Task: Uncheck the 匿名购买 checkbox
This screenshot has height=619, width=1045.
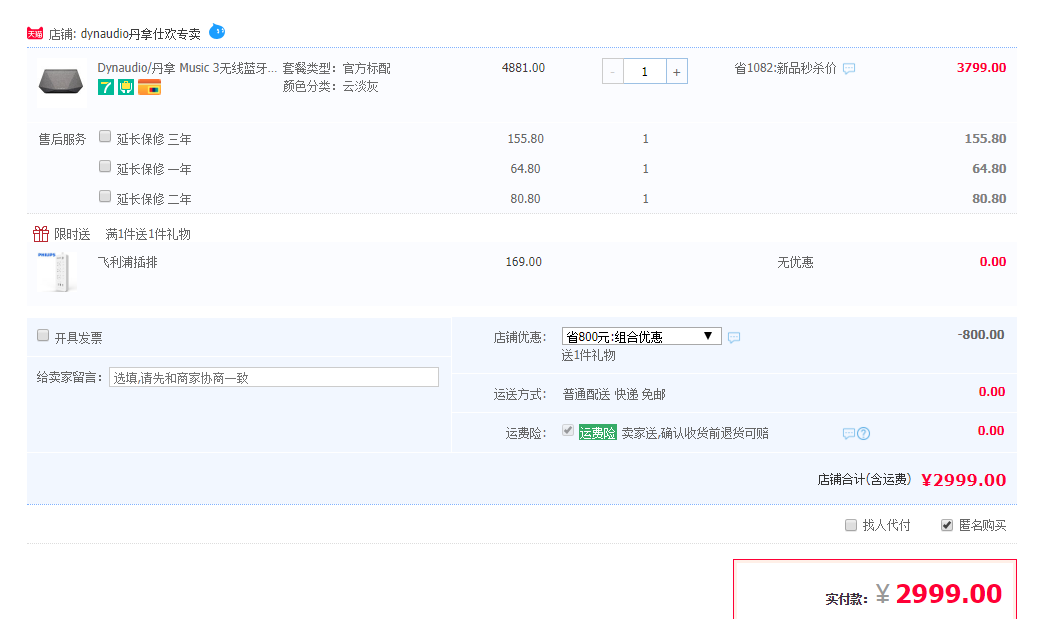Action: 946,525
